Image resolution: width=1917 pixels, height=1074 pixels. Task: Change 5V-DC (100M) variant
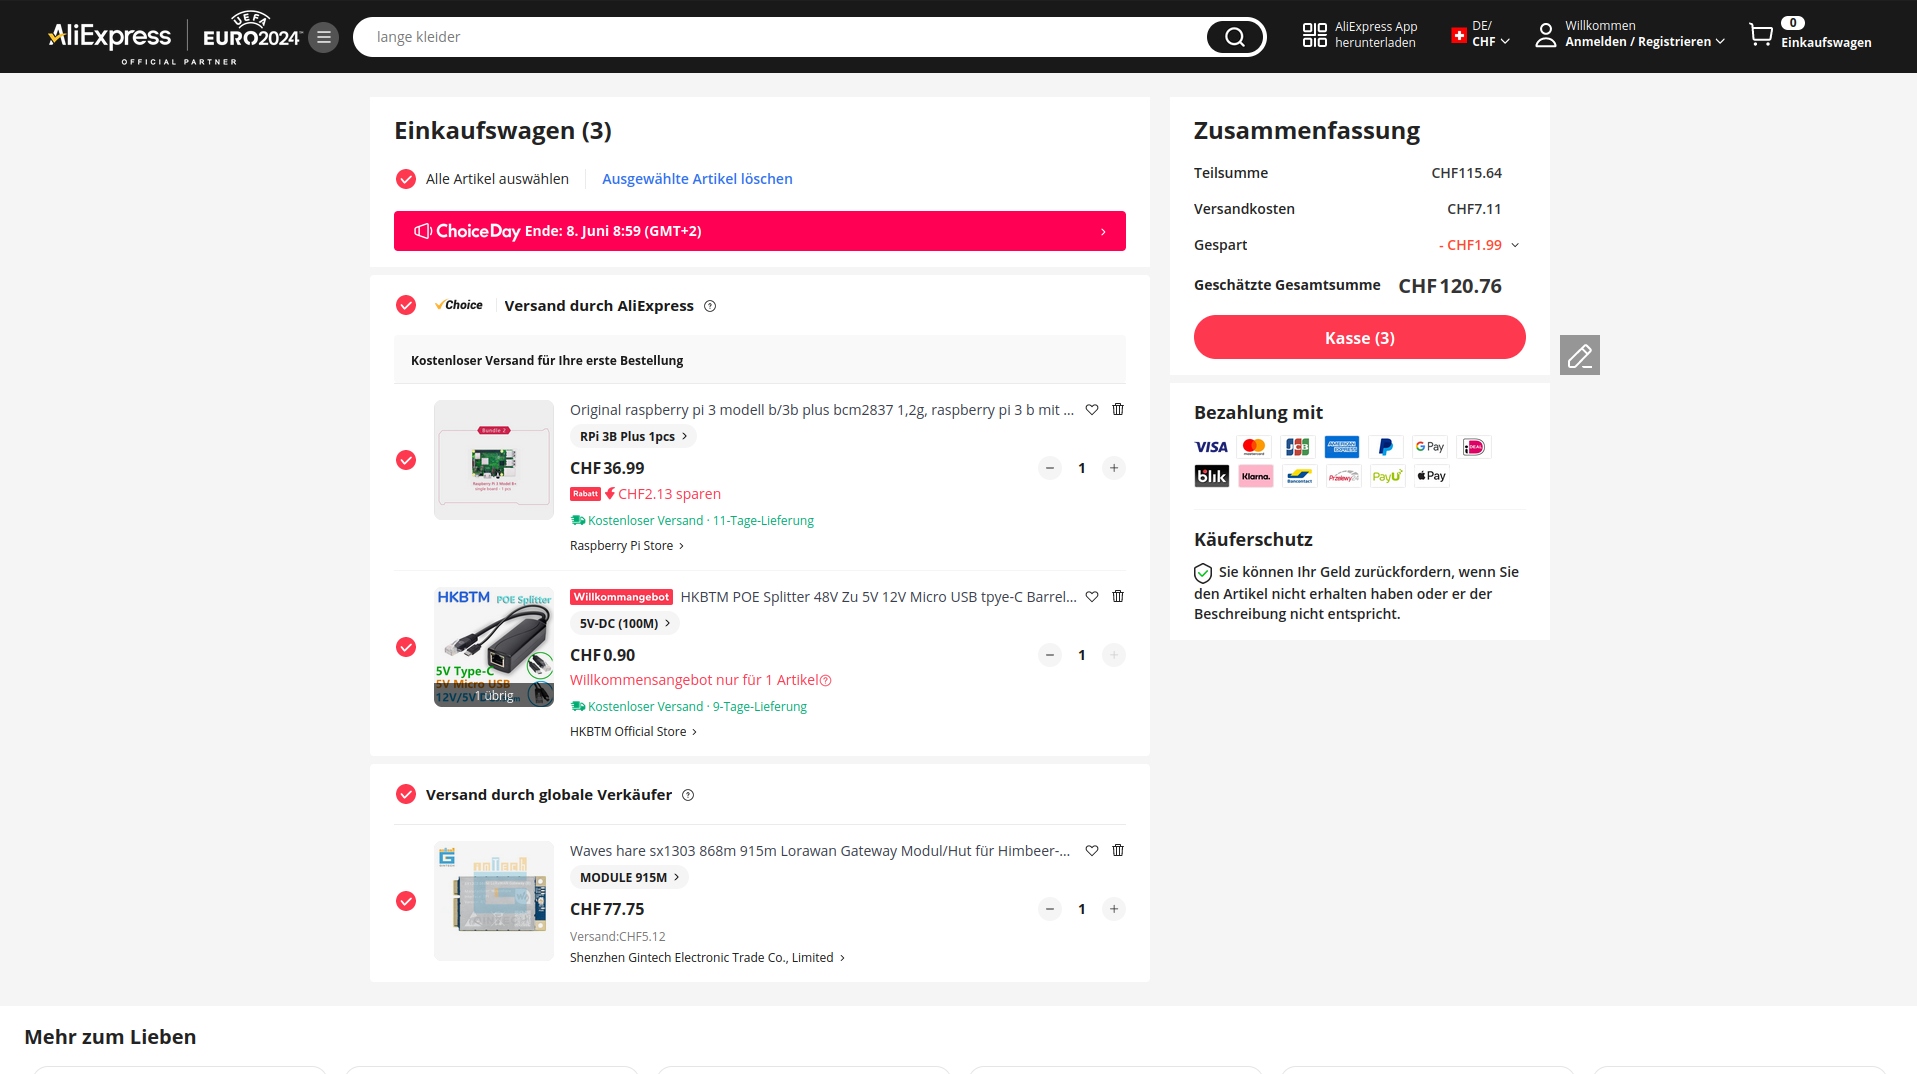[625, 623]
